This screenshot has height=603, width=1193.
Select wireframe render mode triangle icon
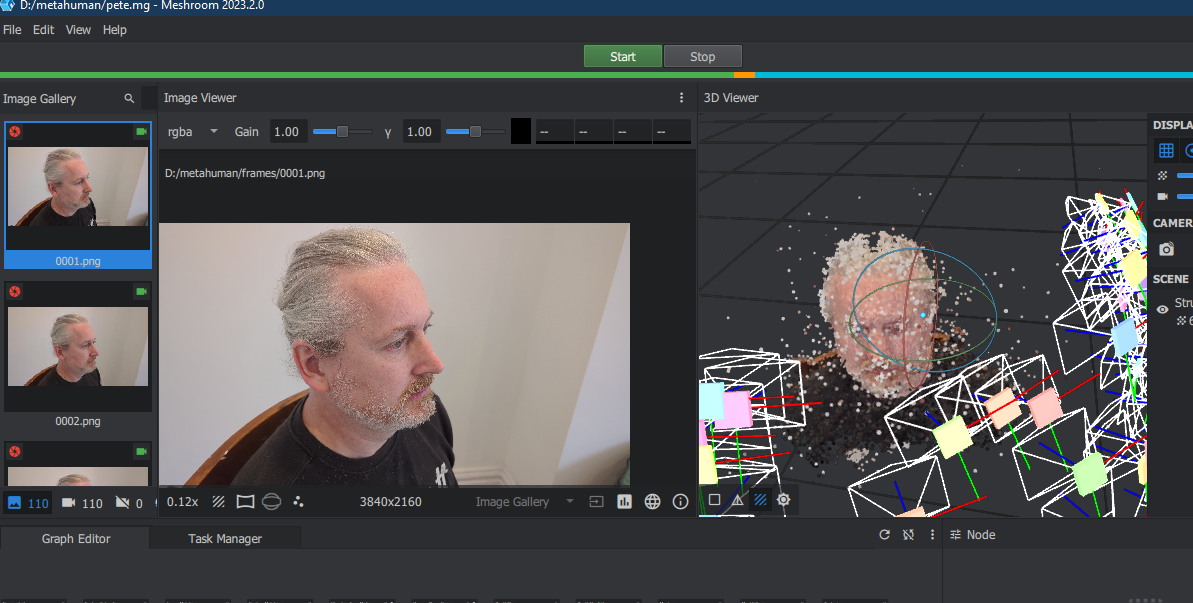point(737,500)
